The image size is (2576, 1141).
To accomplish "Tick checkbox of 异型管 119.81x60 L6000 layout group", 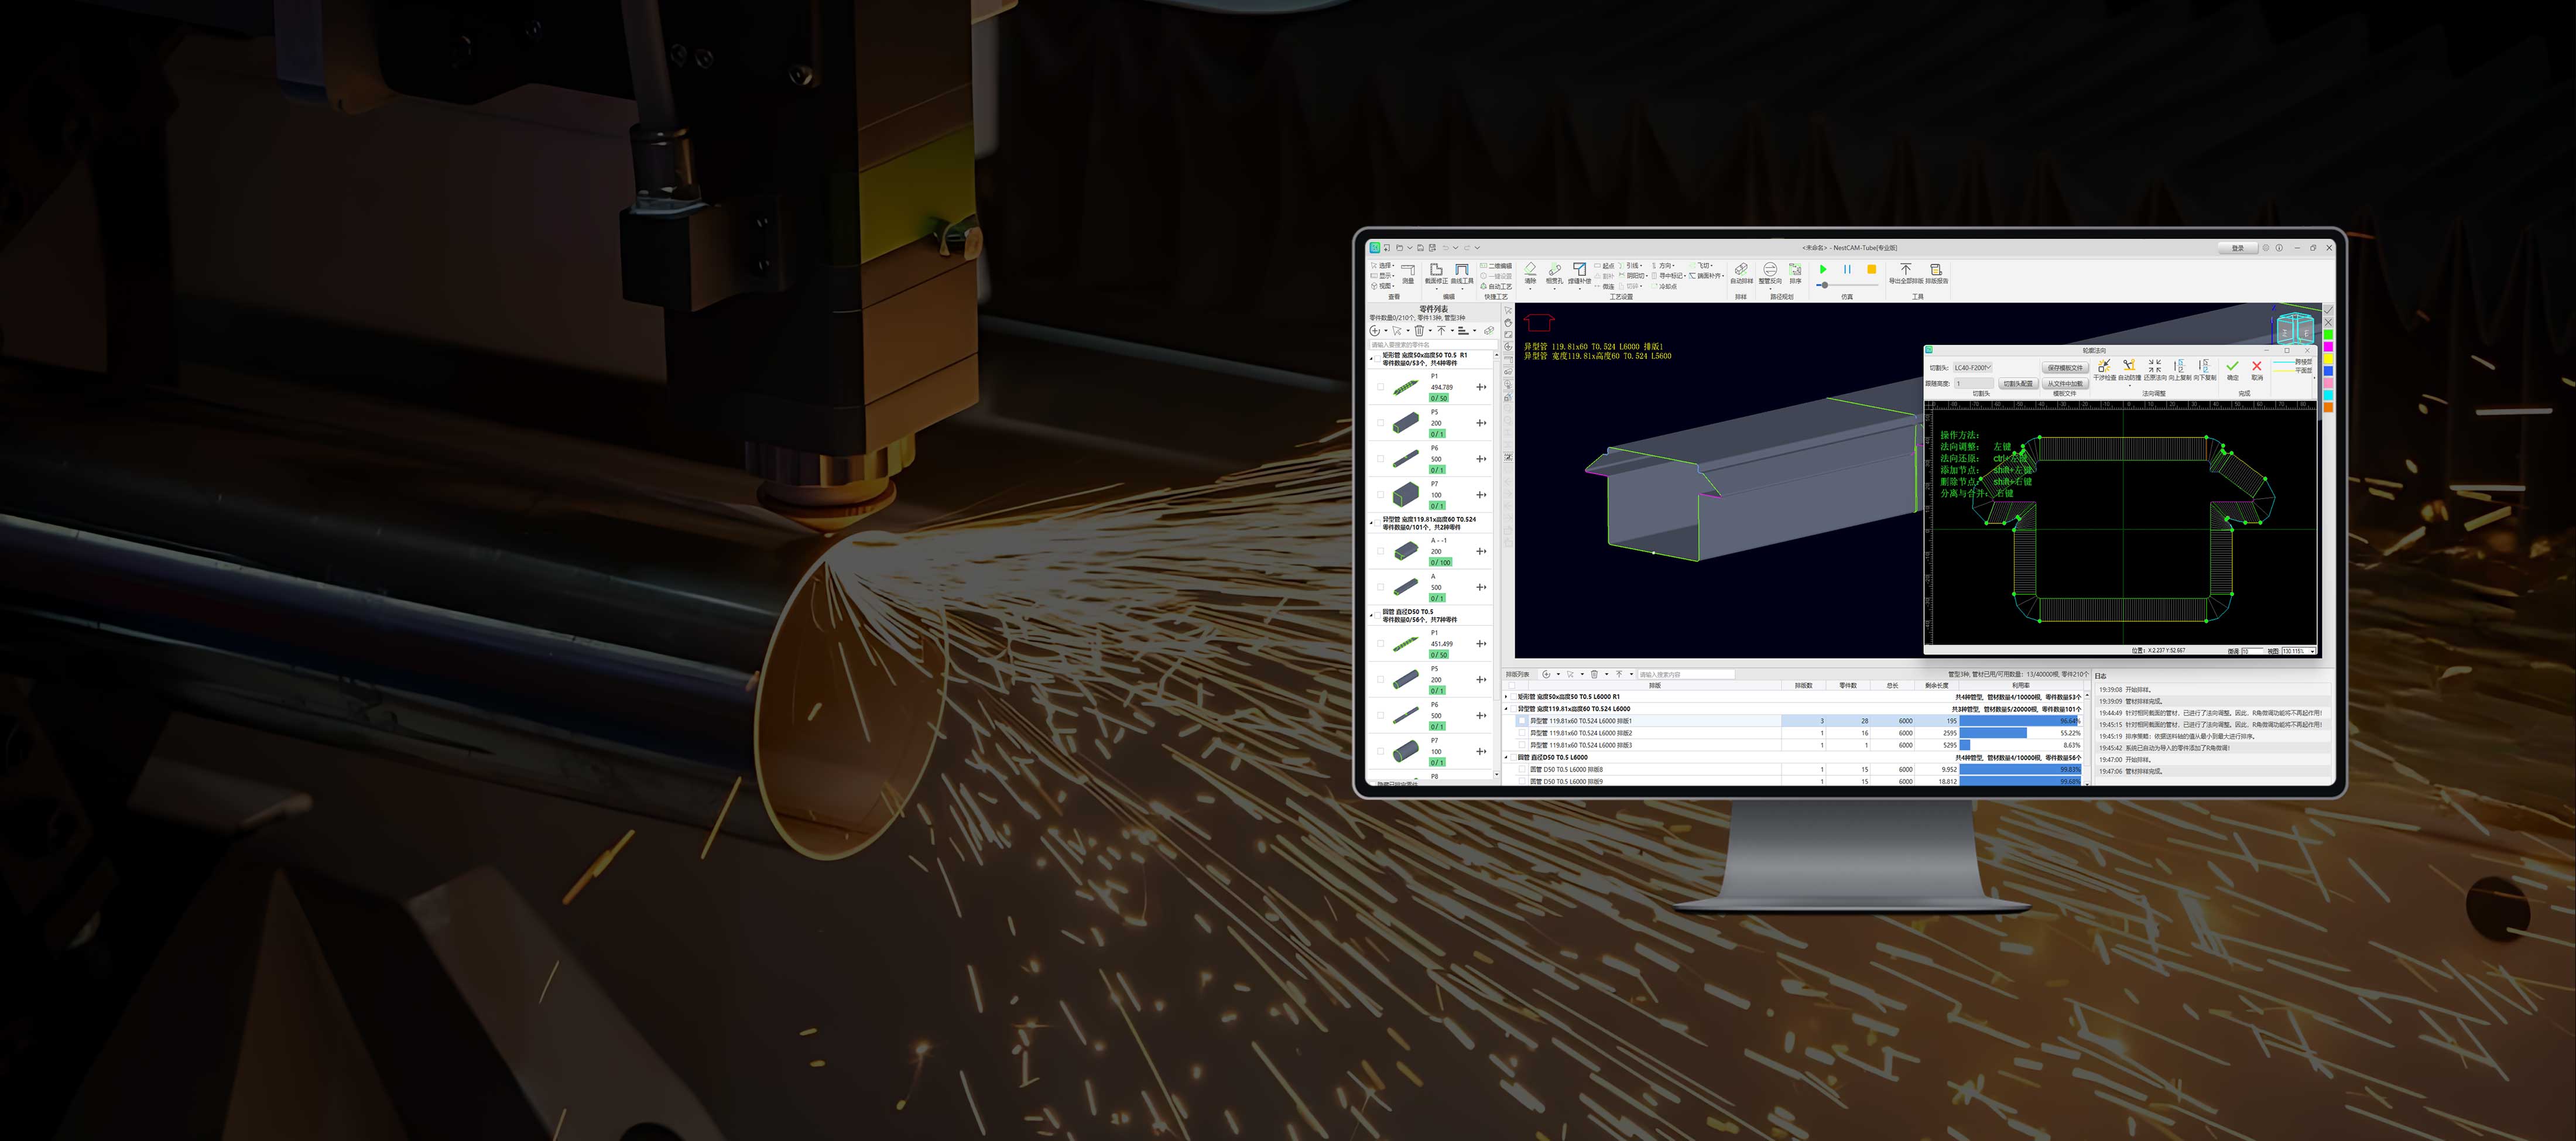I will (x=1513, y=709).
